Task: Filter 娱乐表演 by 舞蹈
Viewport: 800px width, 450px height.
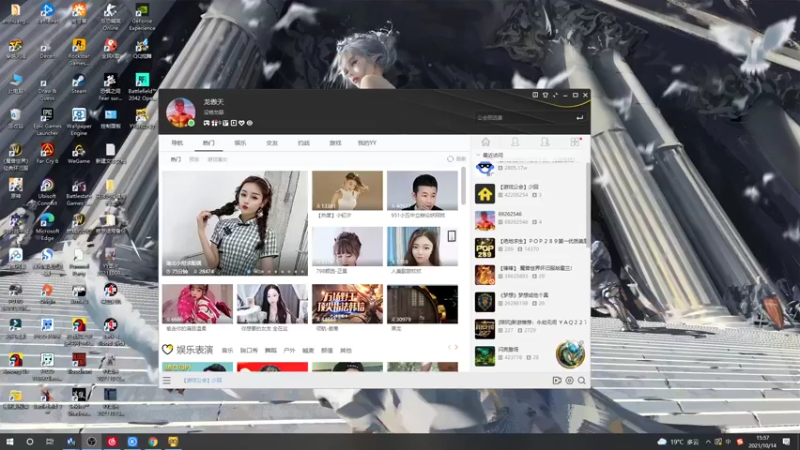Action: tap(270, 351)
